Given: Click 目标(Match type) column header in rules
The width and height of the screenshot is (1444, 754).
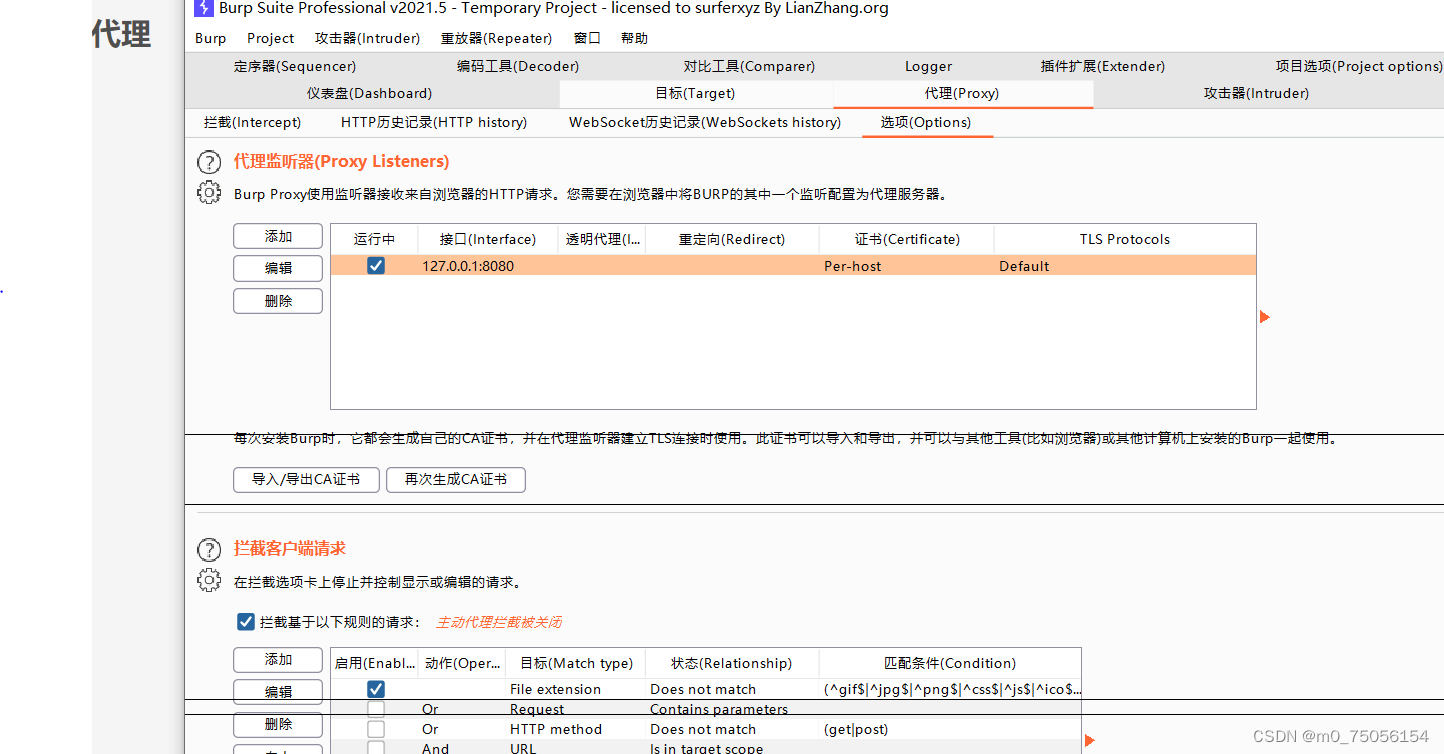Looking at the screenshot, I should (577, 663).
